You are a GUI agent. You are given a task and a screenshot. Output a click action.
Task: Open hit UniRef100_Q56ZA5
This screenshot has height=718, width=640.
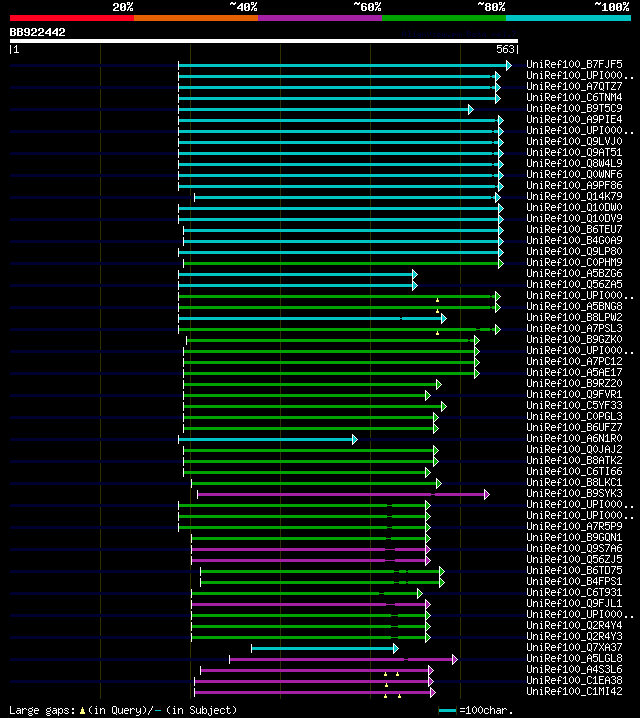click(574, 284)
